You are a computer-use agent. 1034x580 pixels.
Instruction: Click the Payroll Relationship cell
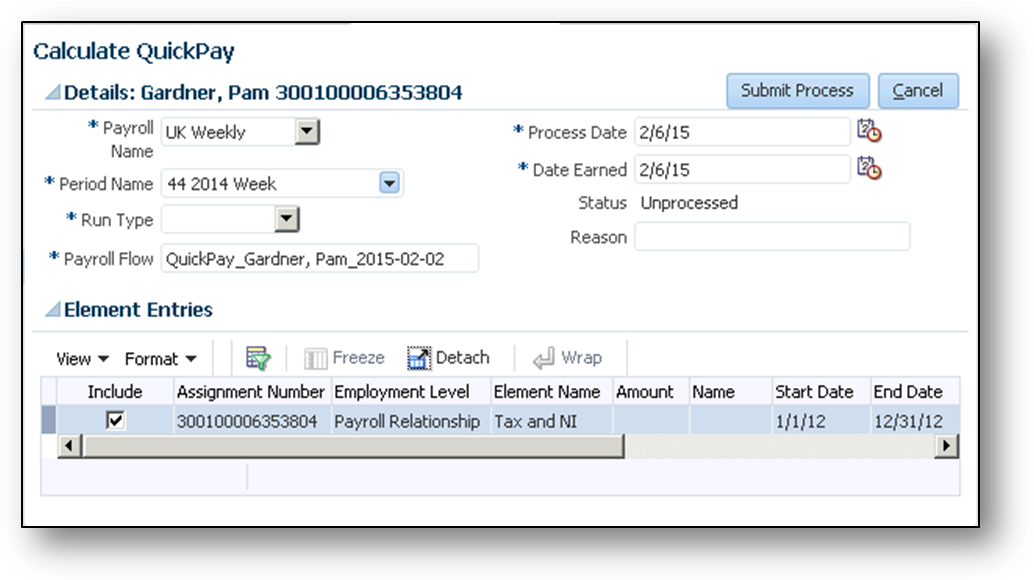pos(410,420)
